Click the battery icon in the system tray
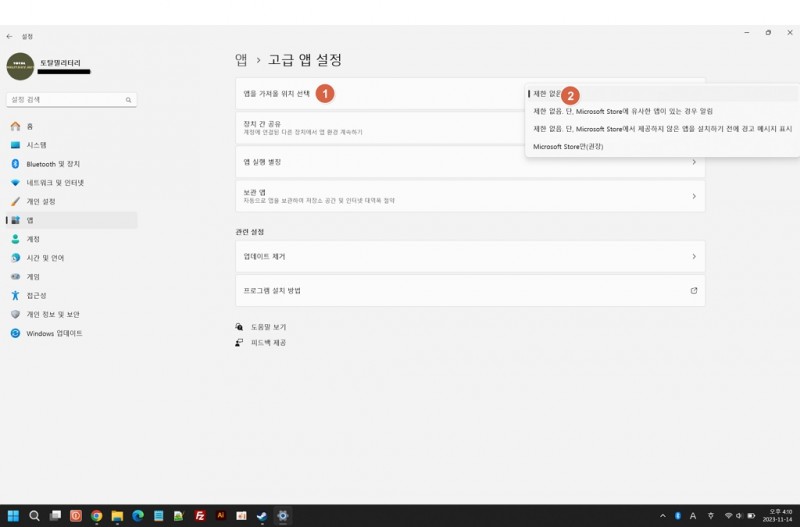The image size is (800, 527). click(751, 516)
